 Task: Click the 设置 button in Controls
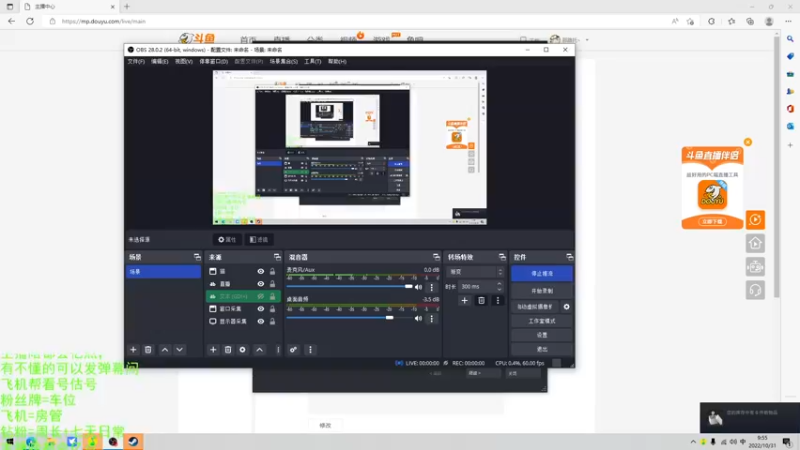542,335
